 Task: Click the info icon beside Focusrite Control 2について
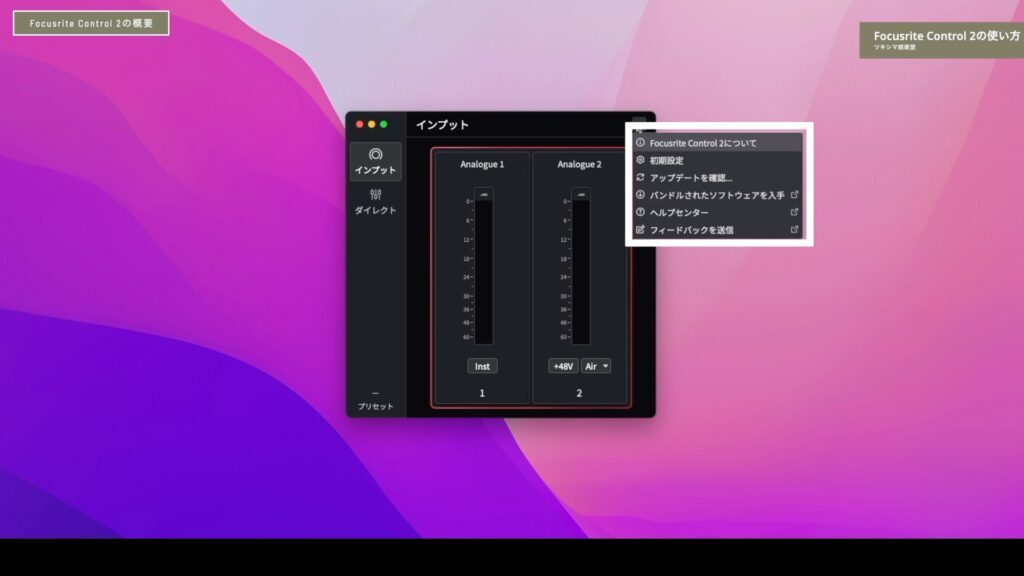pos(640,143)
